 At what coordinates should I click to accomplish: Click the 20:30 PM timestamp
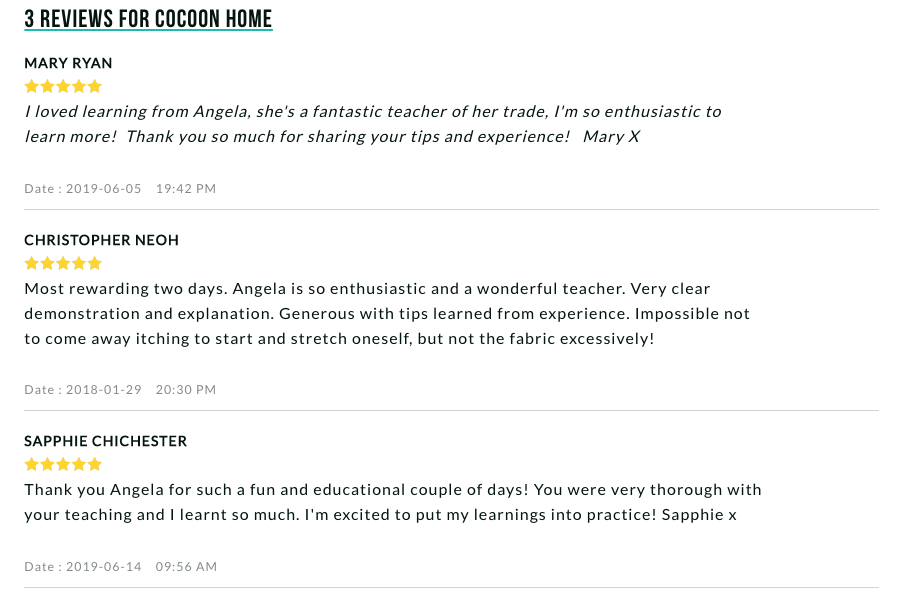point(186,390)
